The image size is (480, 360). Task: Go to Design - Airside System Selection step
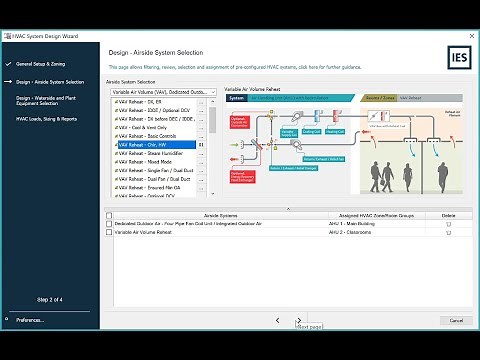[50, 82]
